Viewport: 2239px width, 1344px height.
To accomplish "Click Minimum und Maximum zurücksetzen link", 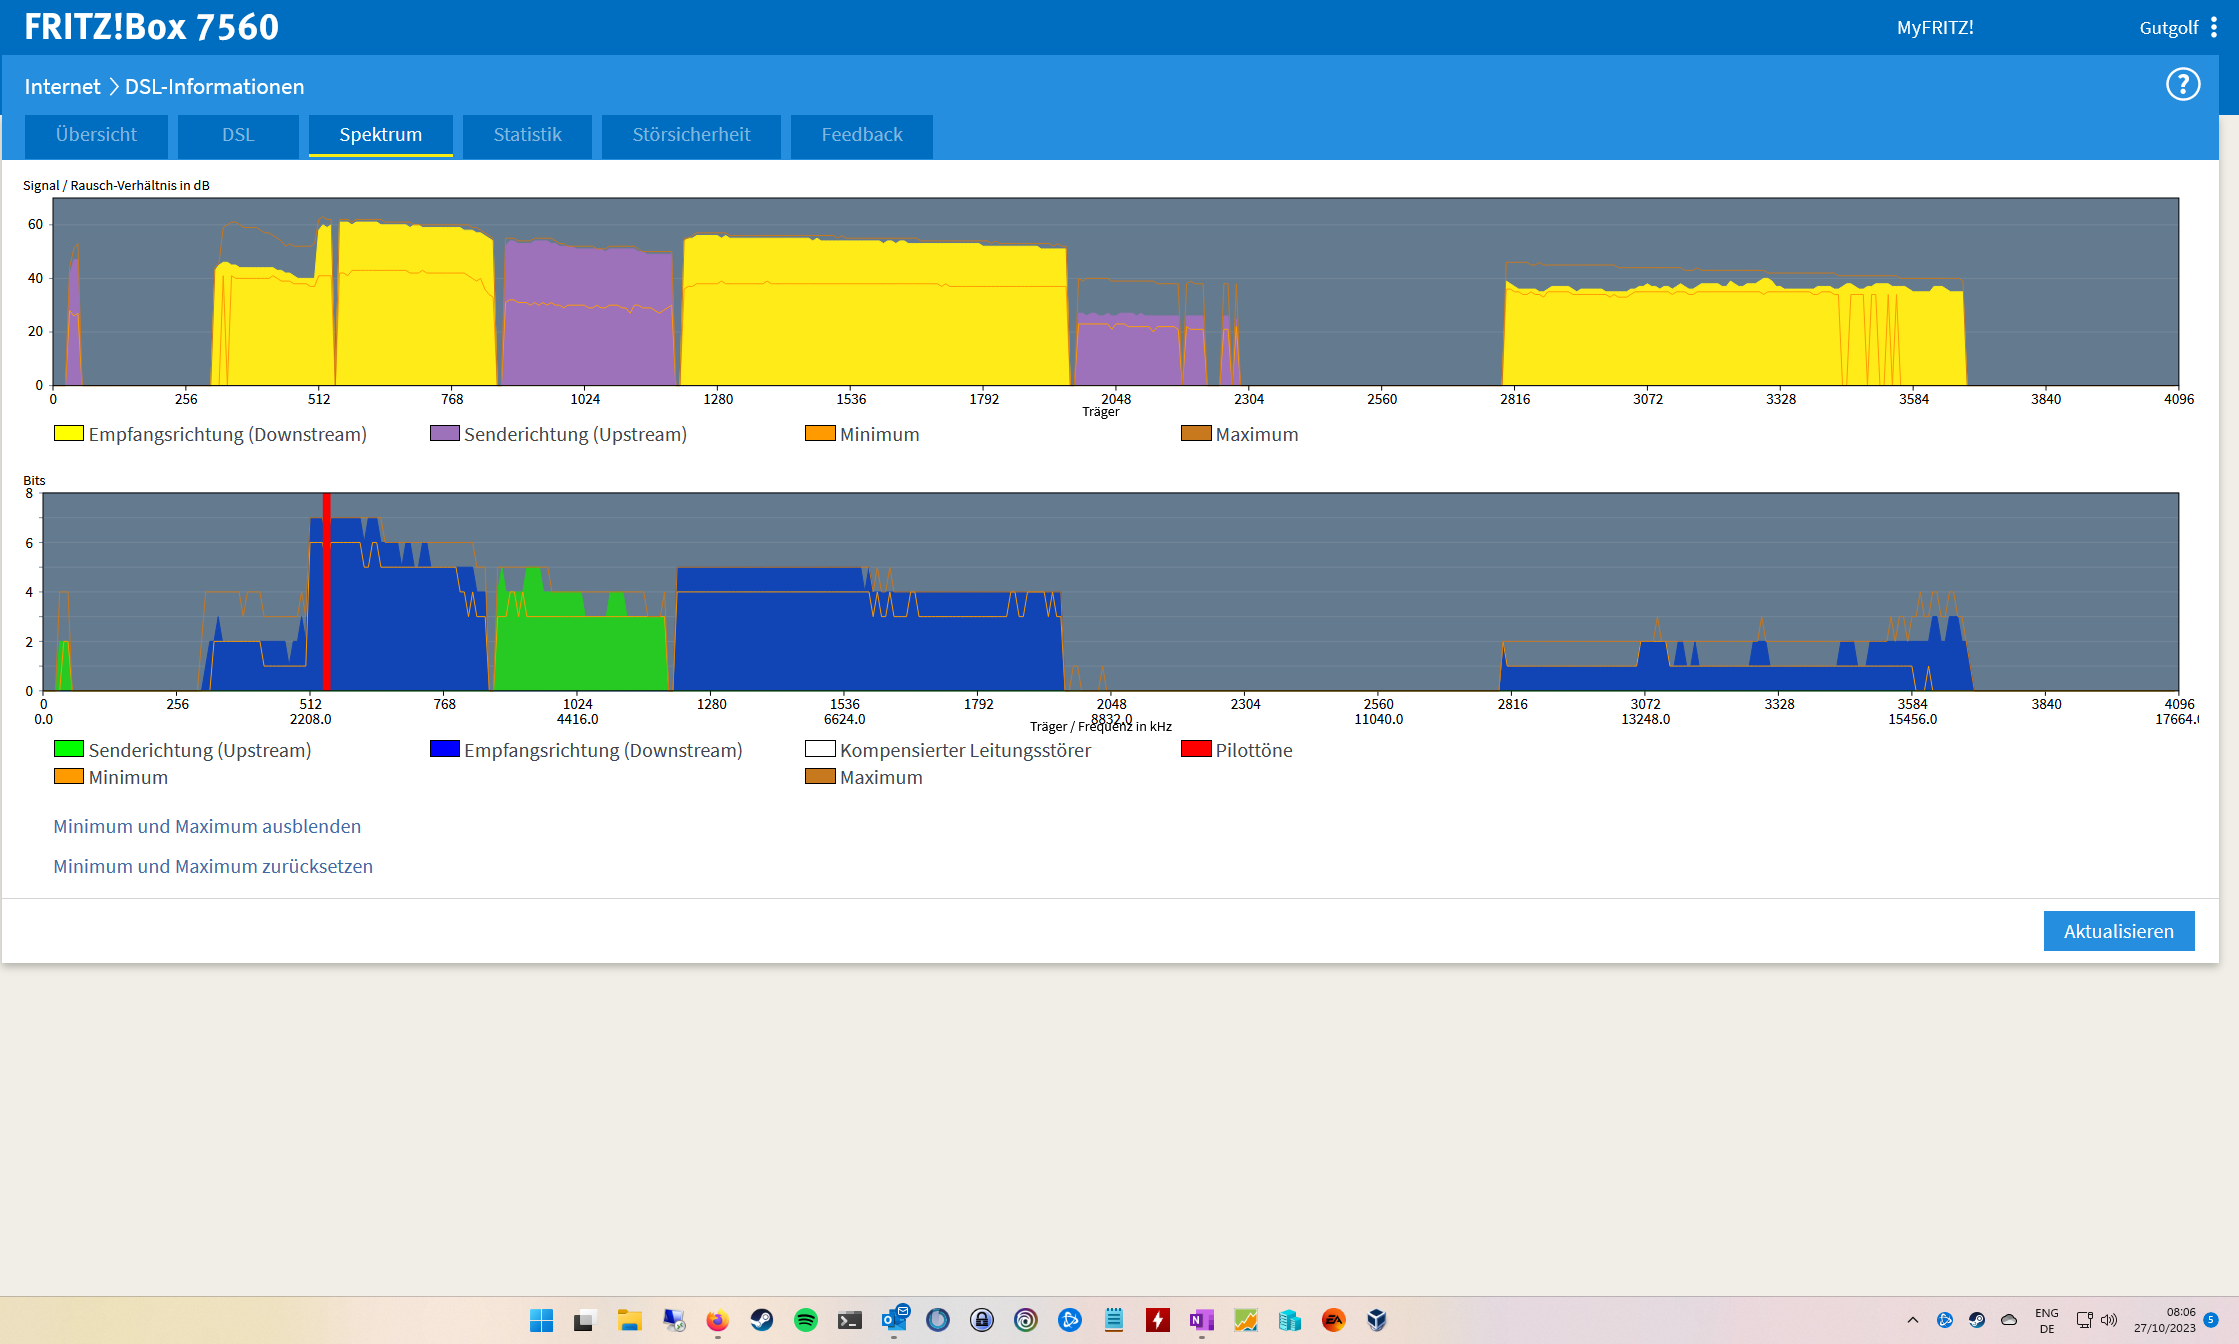I will point(213,866).
